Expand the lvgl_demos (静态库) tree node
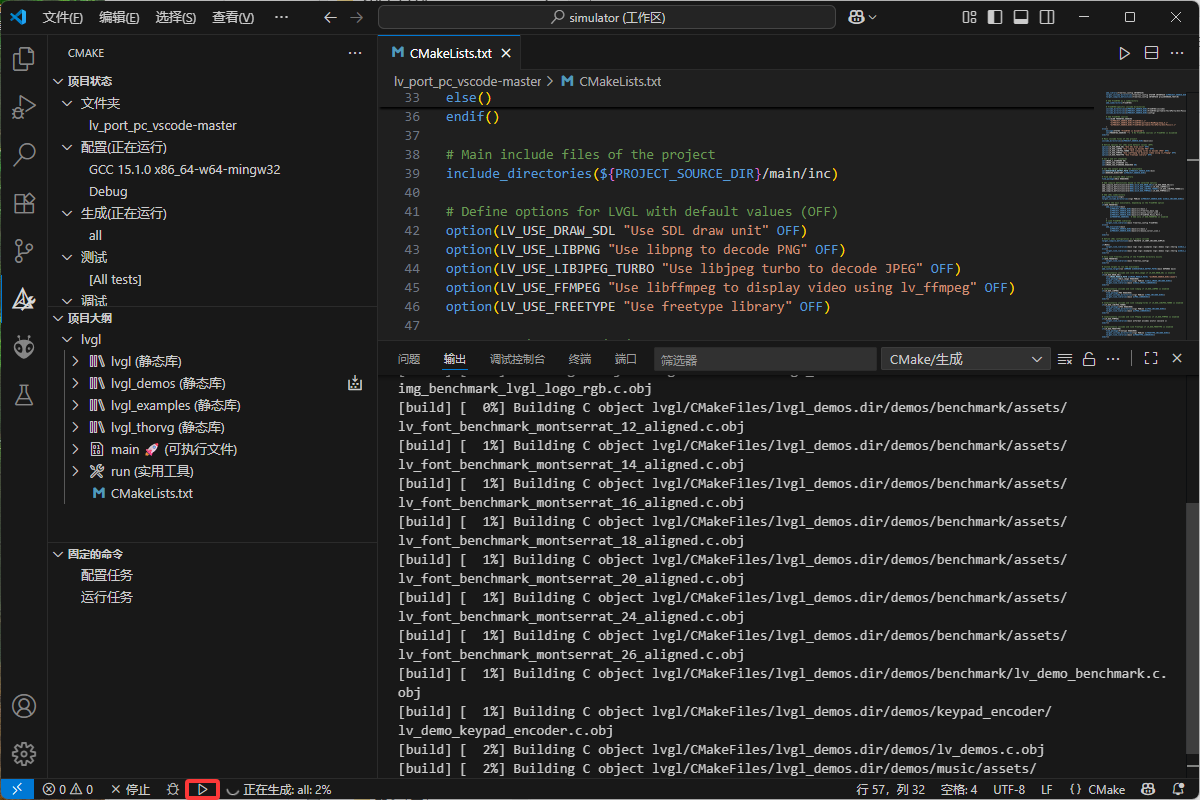This screenshot has width=1200, height=800. coord(76,383)
